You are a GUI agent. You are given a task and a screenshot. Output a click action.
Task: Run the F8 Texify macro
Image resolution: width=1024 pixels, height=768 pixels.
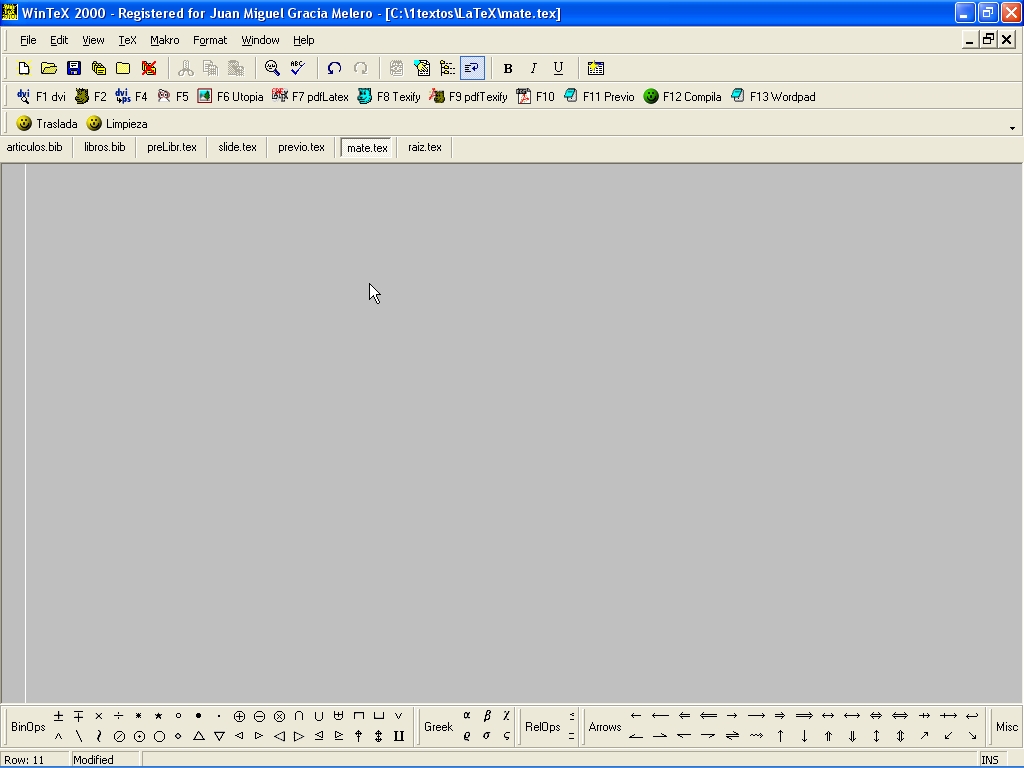pos(389,97)
